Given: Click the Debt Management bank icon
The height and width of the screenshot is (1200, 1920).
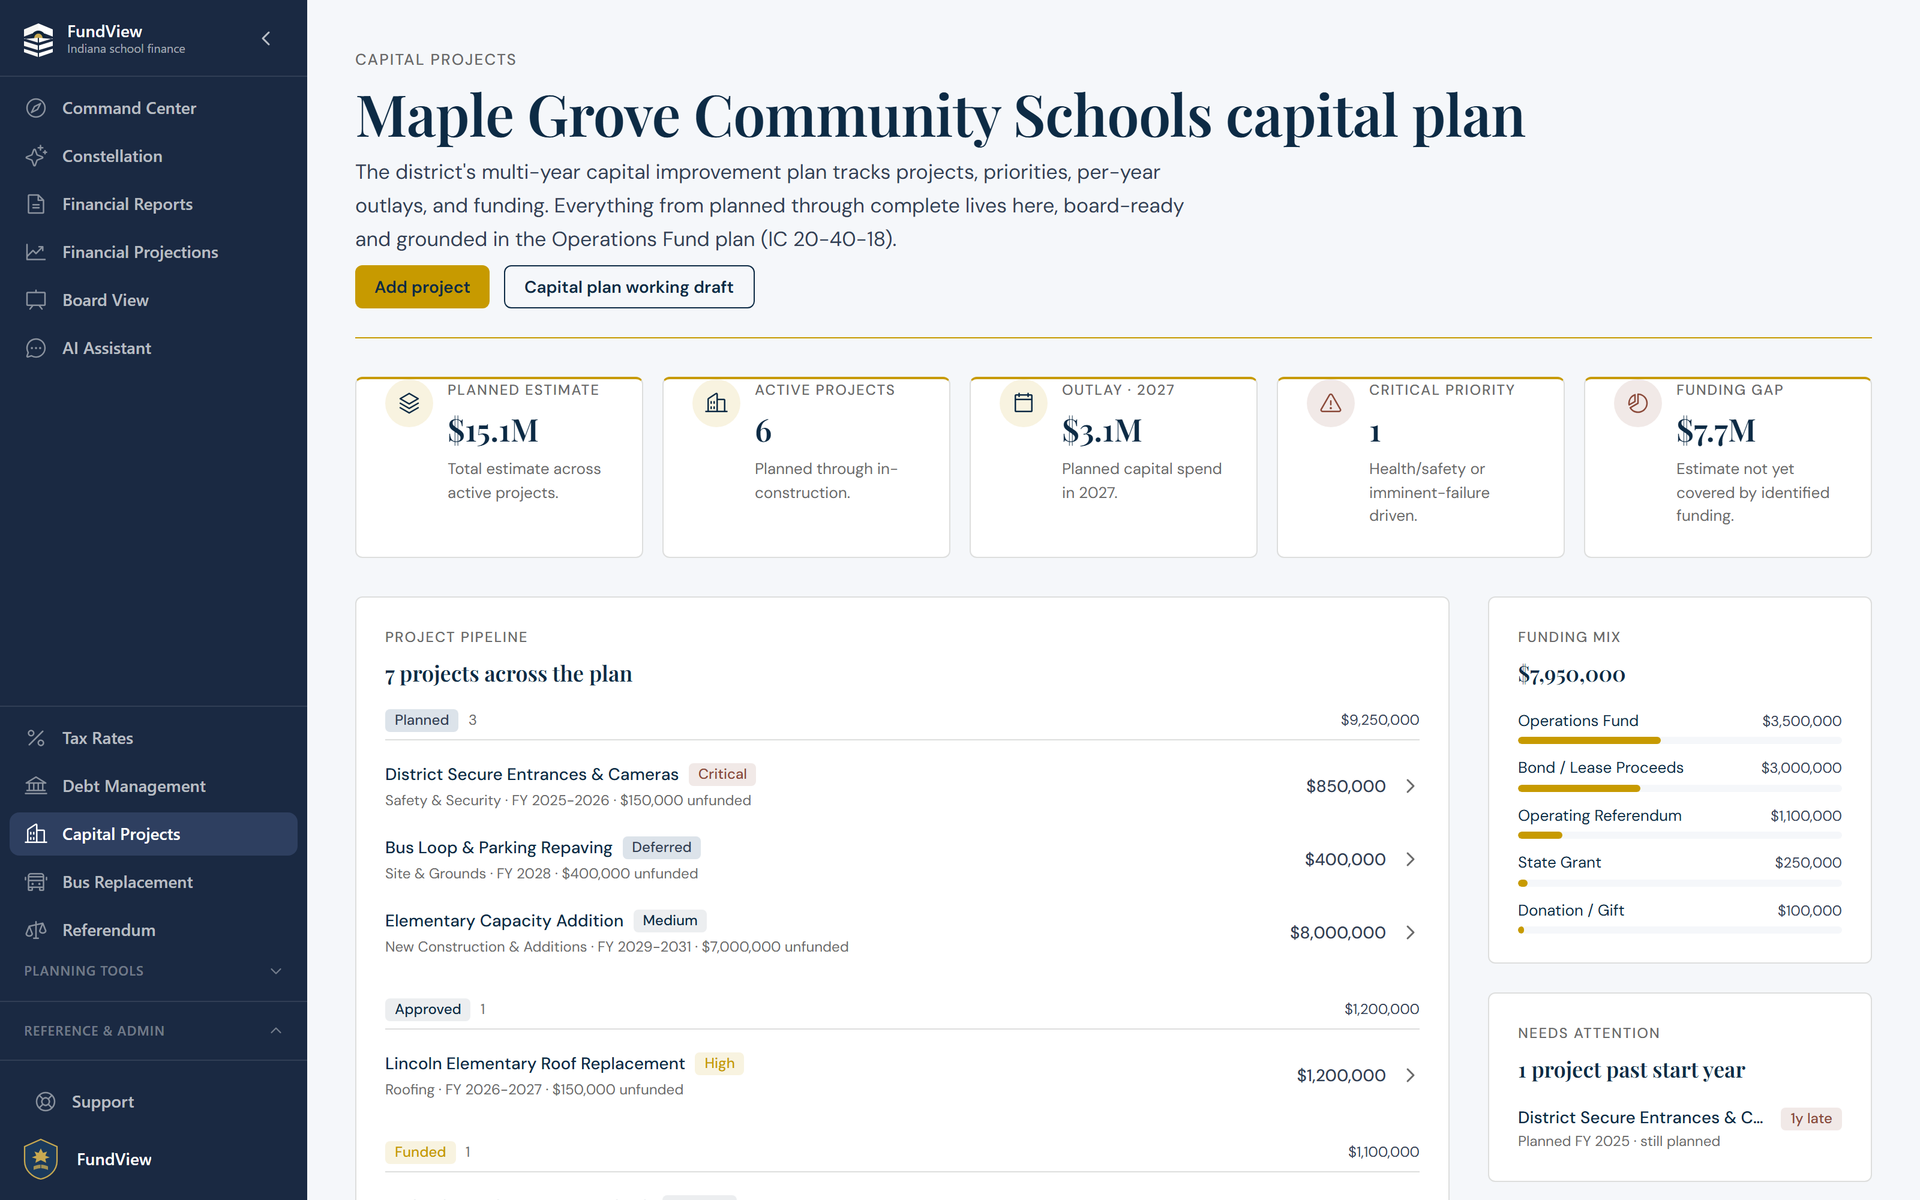Looking at the screenshot, I should 36,786.
